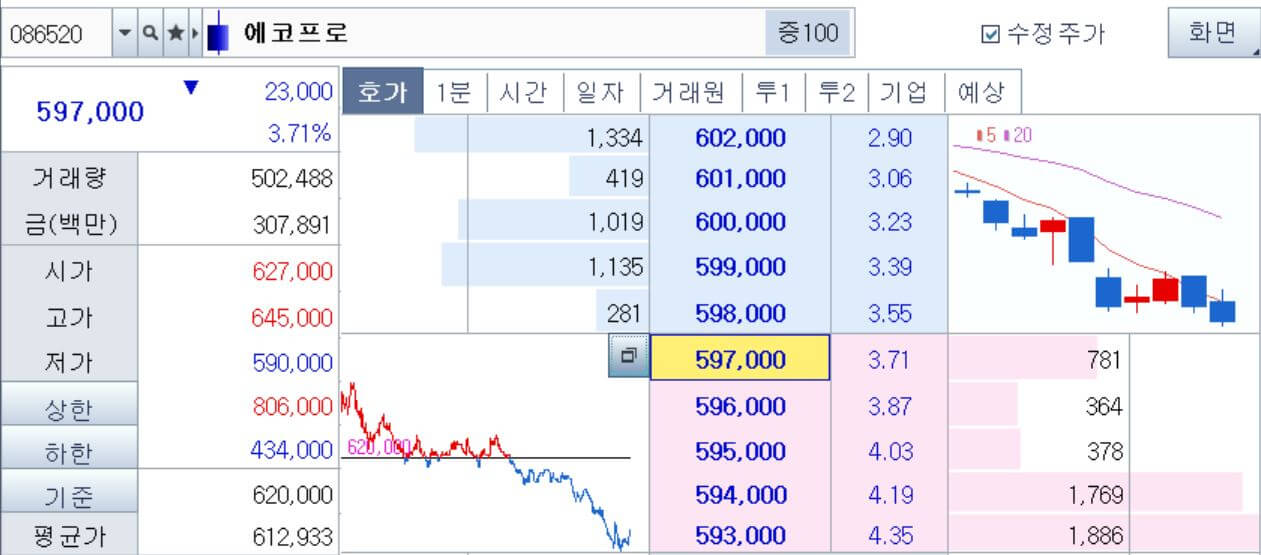Click bid quantity 364
Screen dimensions: 1261x555
click(x=1104, y=407)
